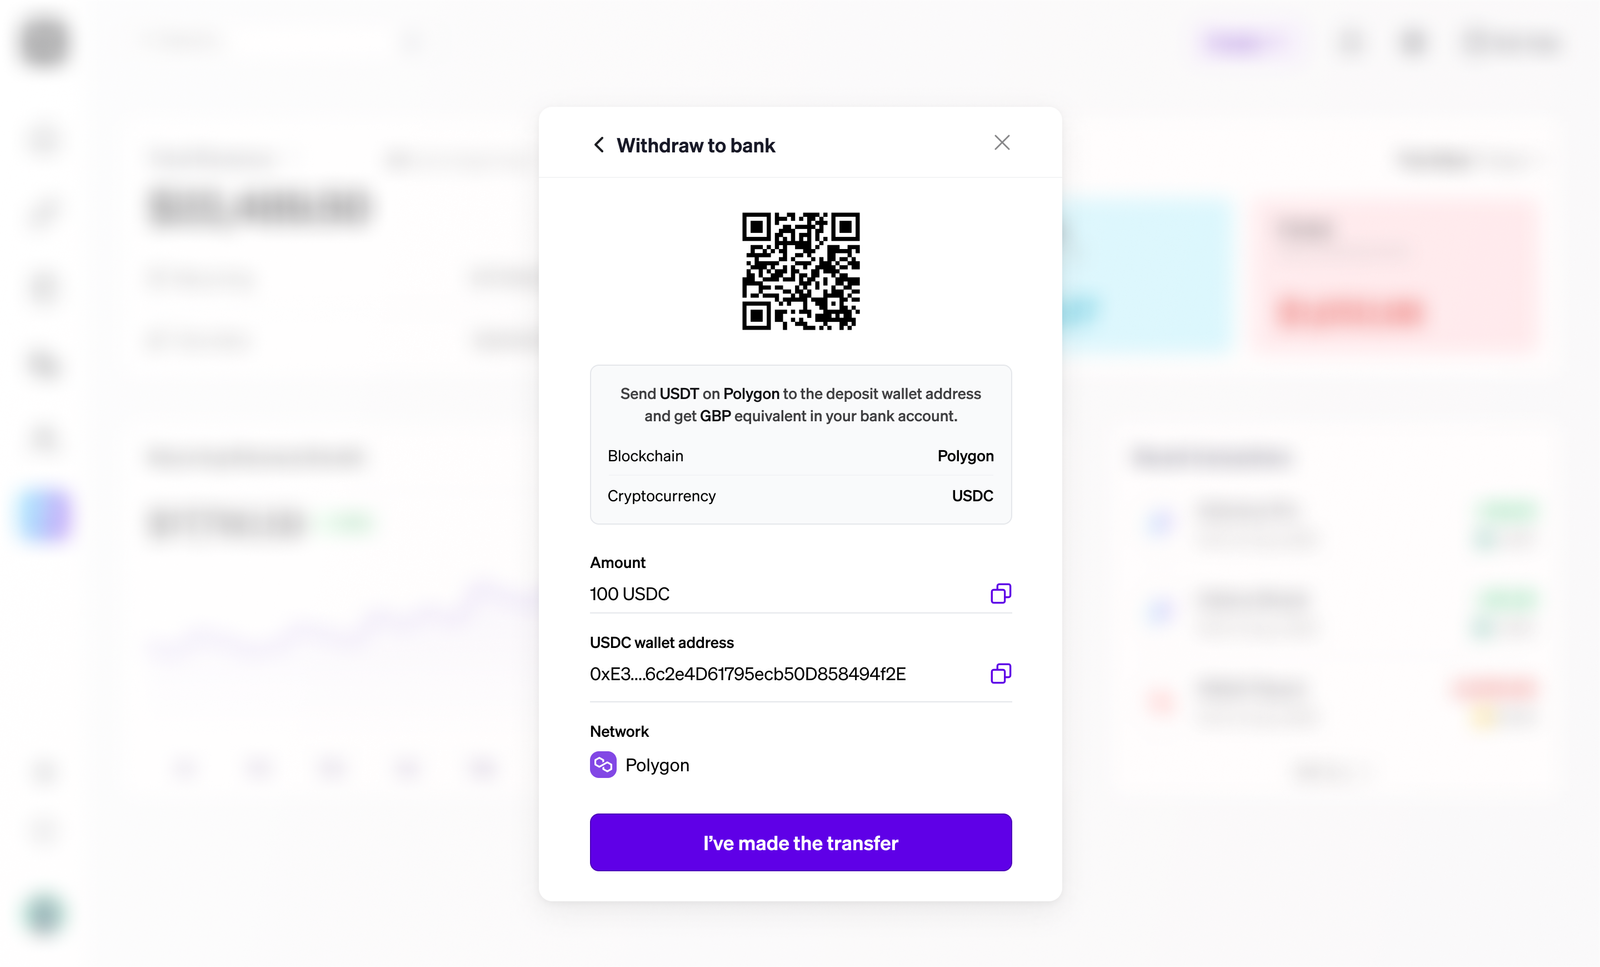Image resolution: width=1600 pixels, height=967 pixels.
Task: Go back using the arrow beside Withdraw to bank
Action: pyautogui.click(x=599, y=145)
